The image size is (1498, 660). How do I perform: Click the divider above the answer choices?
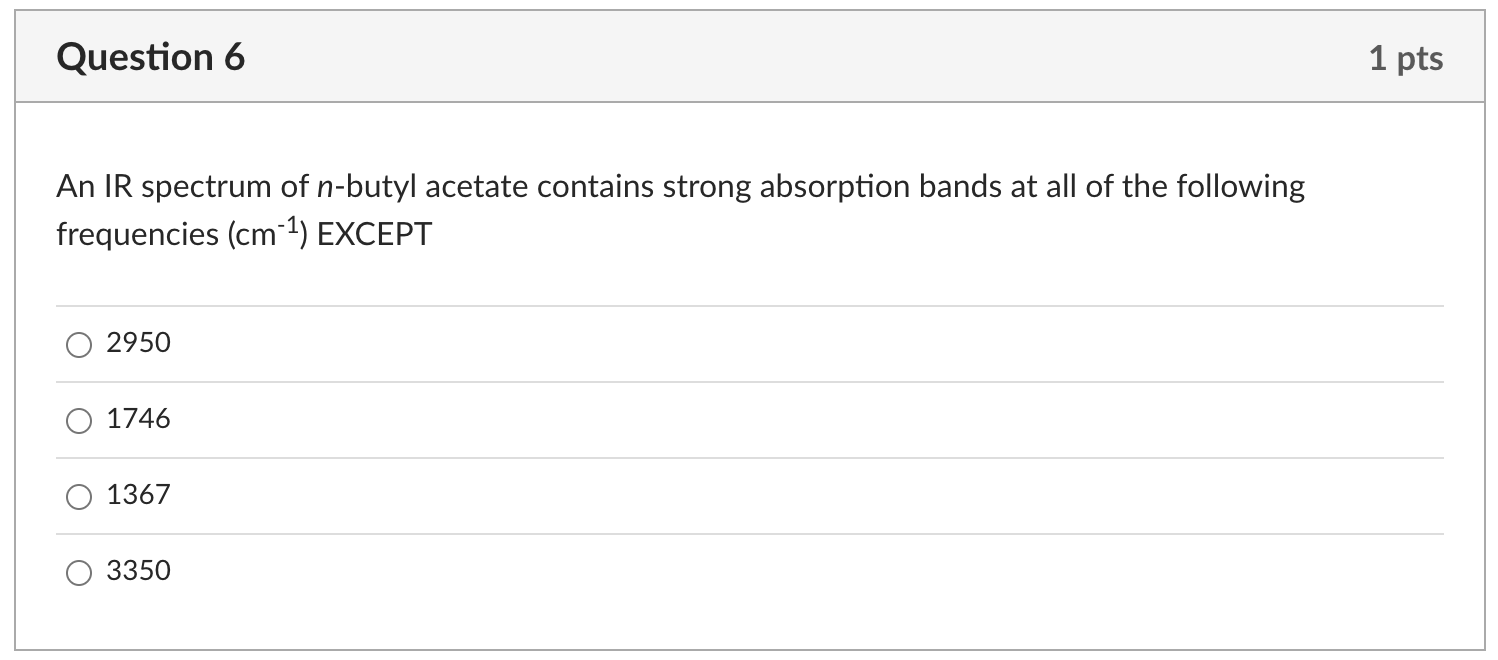[749, 306]
